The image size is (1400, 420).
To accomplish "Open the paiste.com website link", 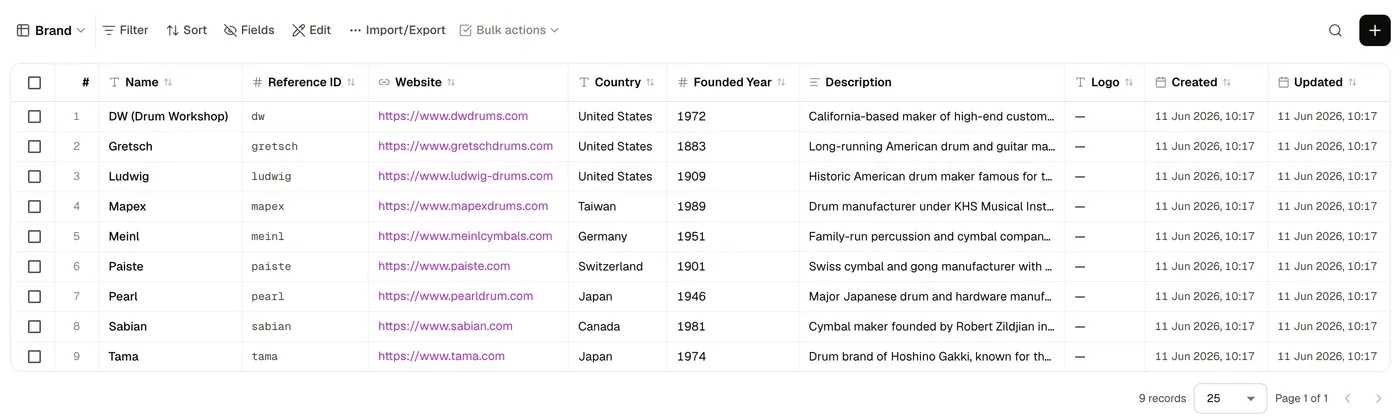I will [444, 266].
